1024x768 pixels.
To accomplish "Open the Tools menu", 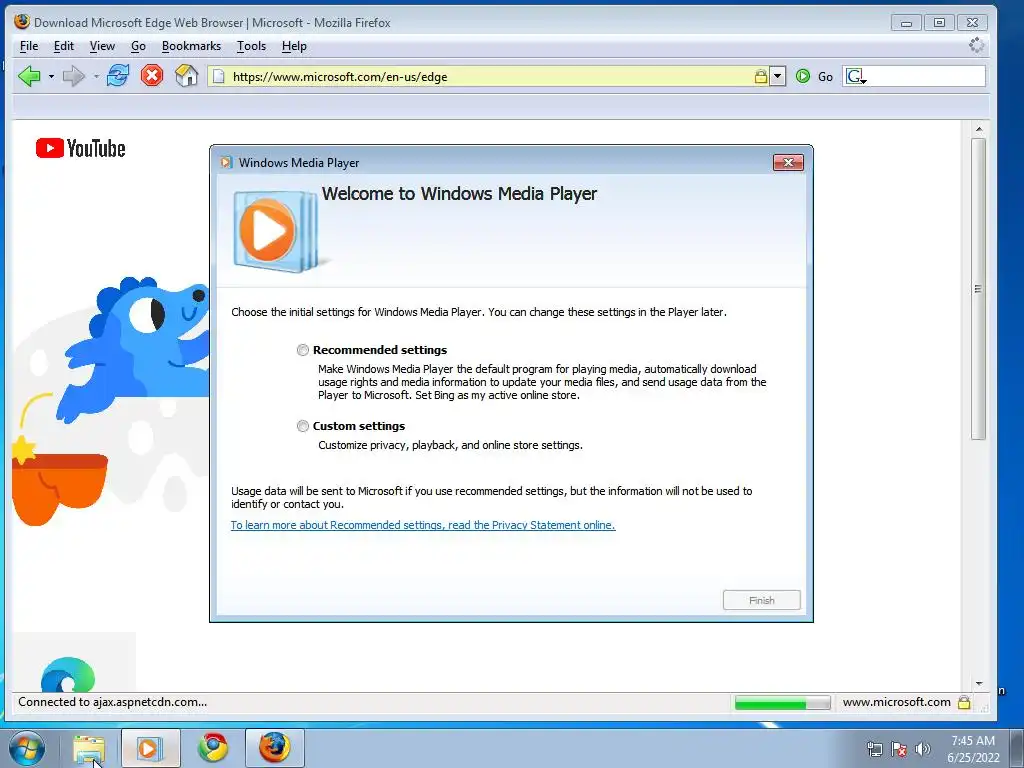I will [x=251, y=46].
